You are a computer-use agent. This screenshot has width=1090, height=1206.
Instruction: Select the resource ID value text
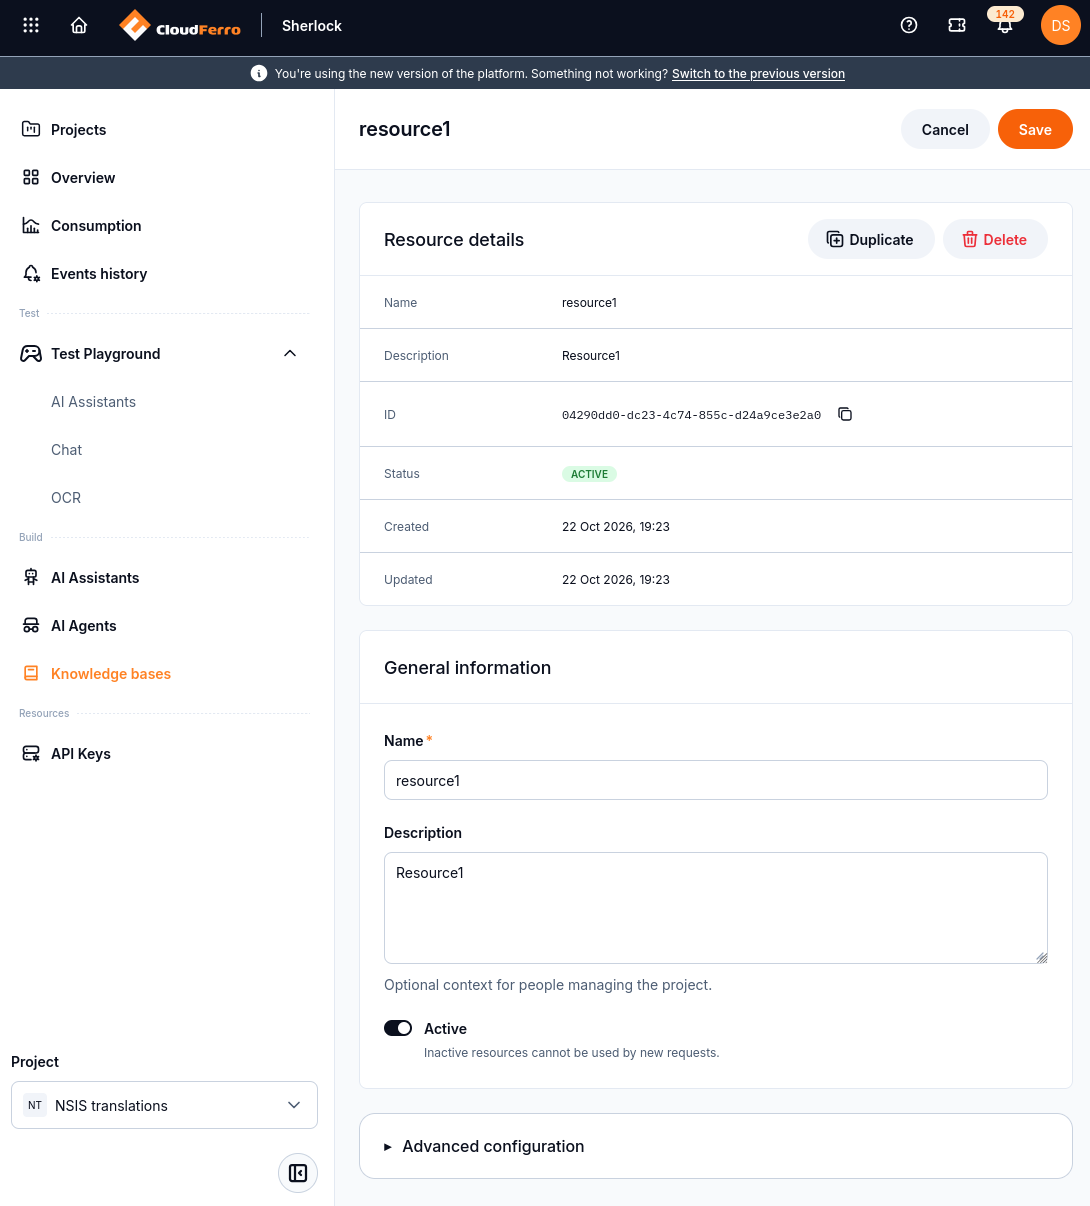[691, 414]
